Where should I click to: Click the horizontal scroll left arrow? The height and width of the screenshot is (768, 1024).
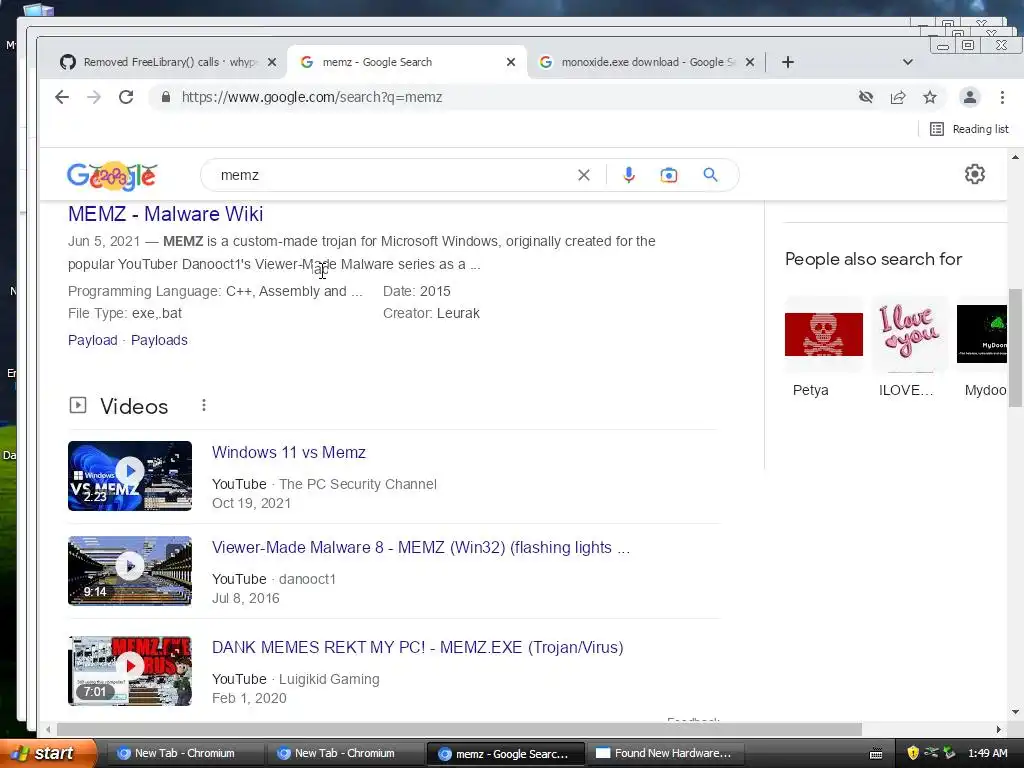pos(48,729)
